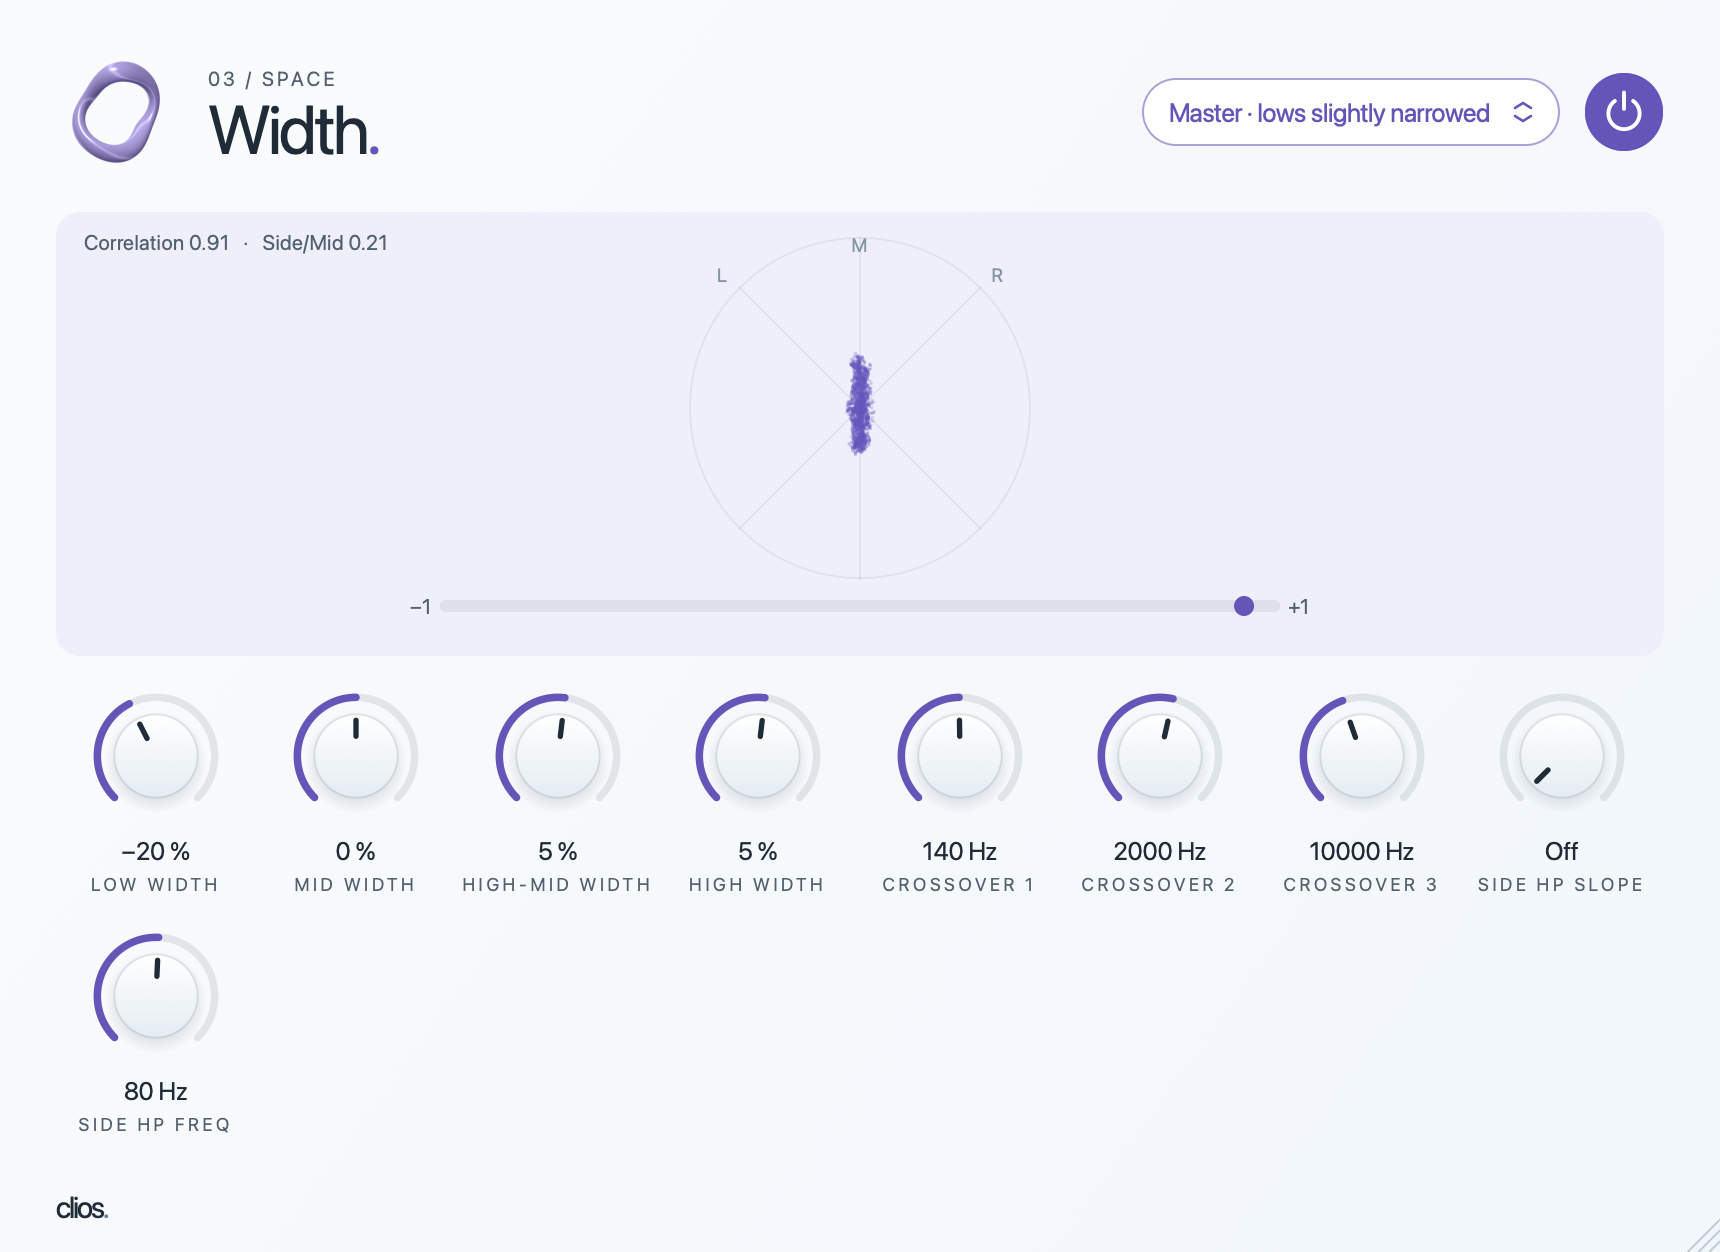Toggle the plugin power bypass button
The image size is (1720, 1252).
coord(1623,112)
